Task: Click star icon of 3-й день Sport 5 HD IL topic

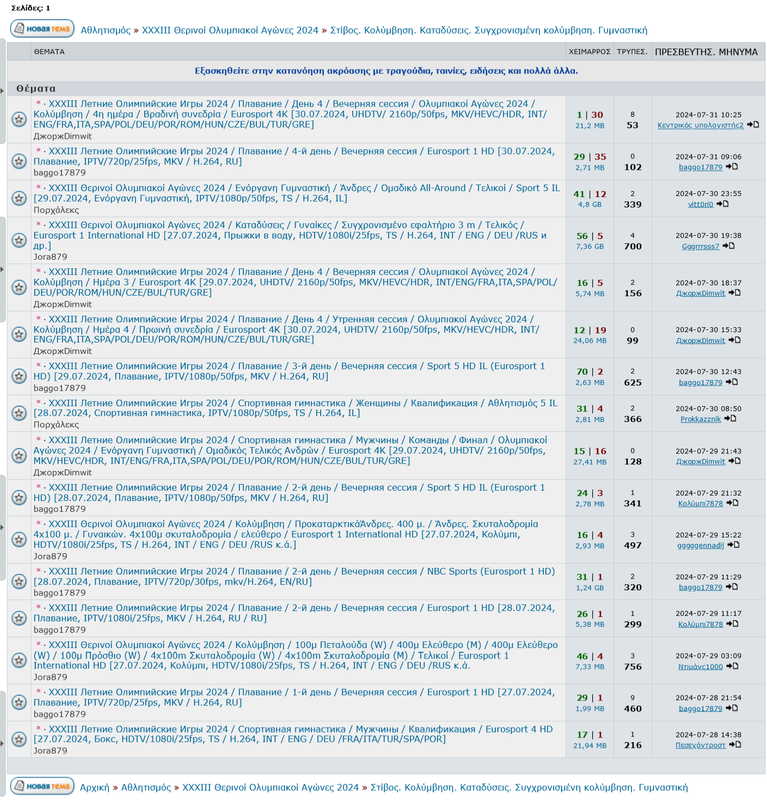Action: (x=19, y=377)
